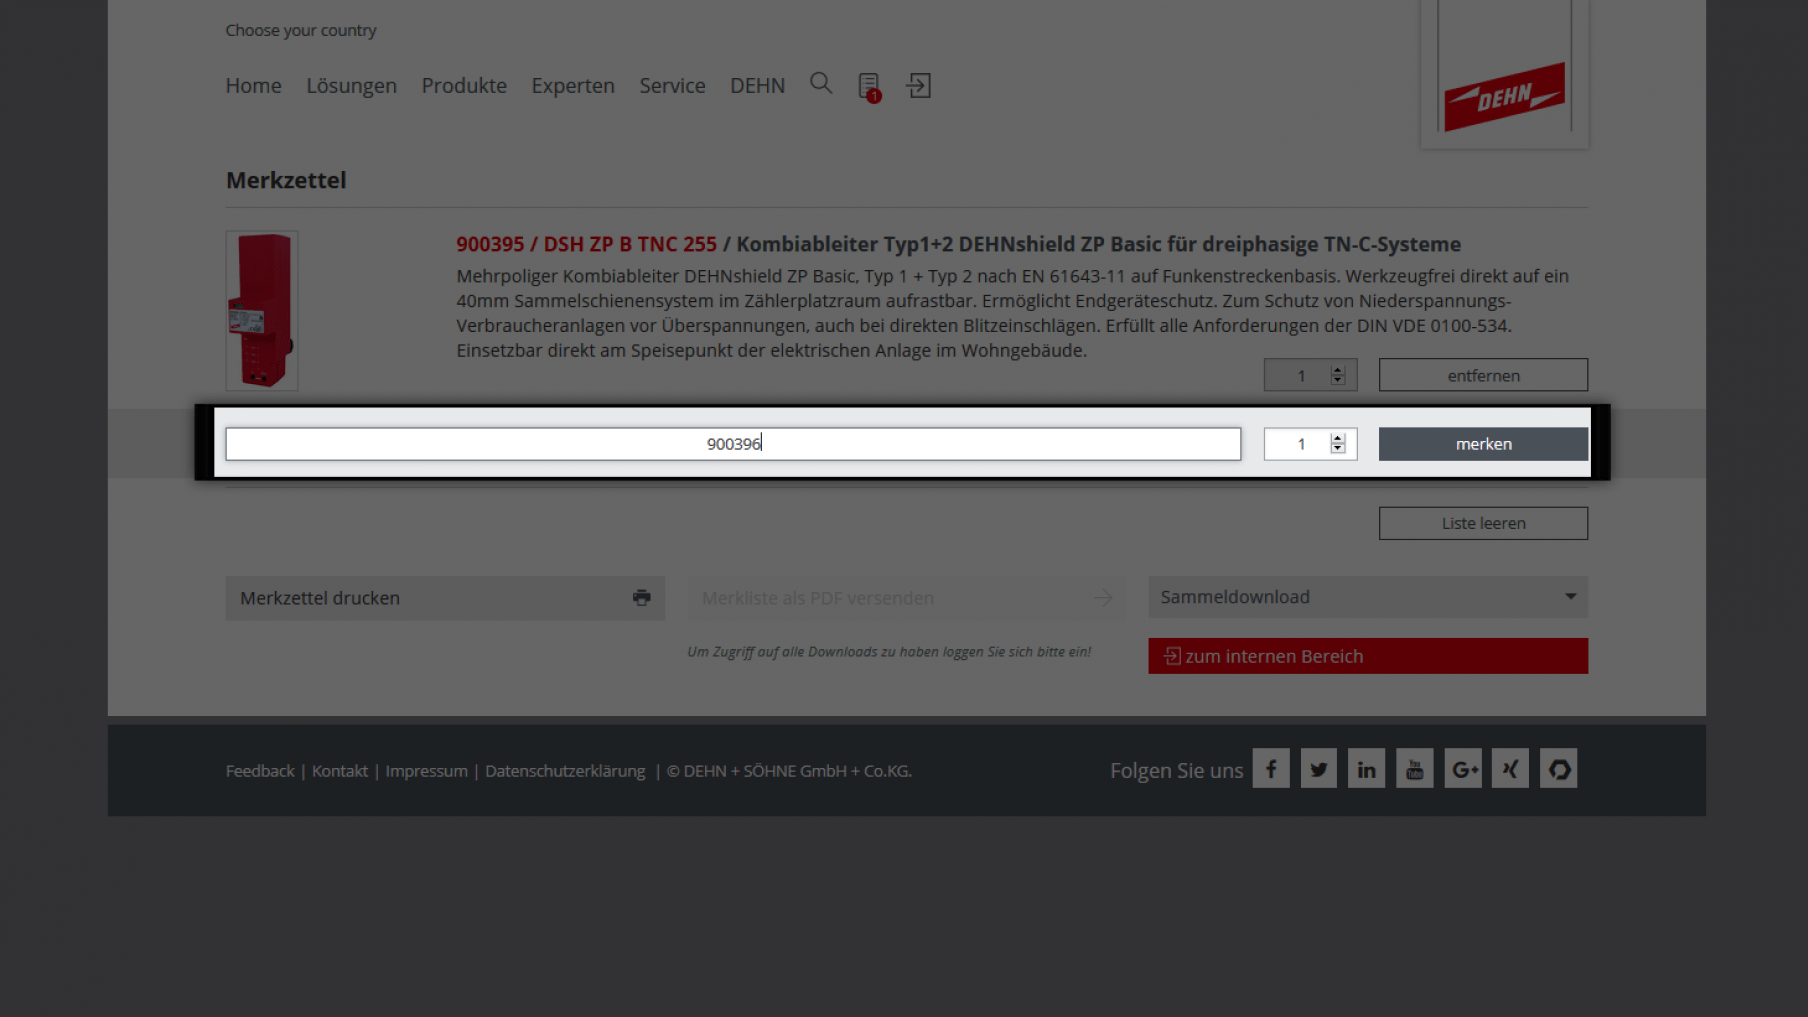Open product link 900395 / DSH ZP B TNC 255
Viewport: 1808px width, 1017px height.
(586, 244)
